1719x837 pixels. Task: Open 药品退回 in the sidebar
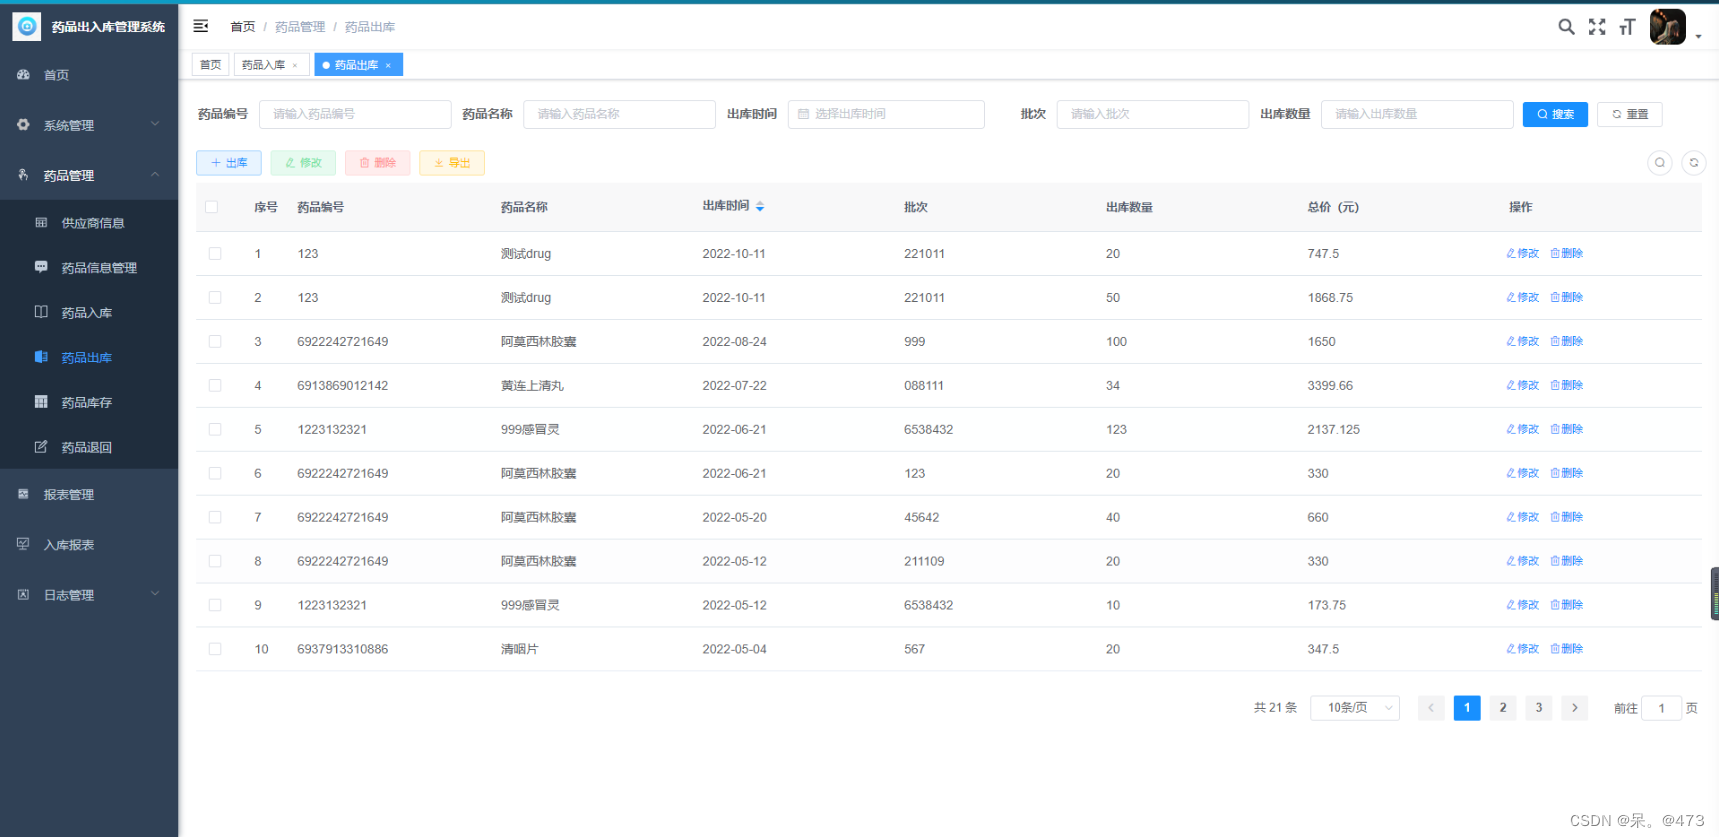click(x=89, y=447)
